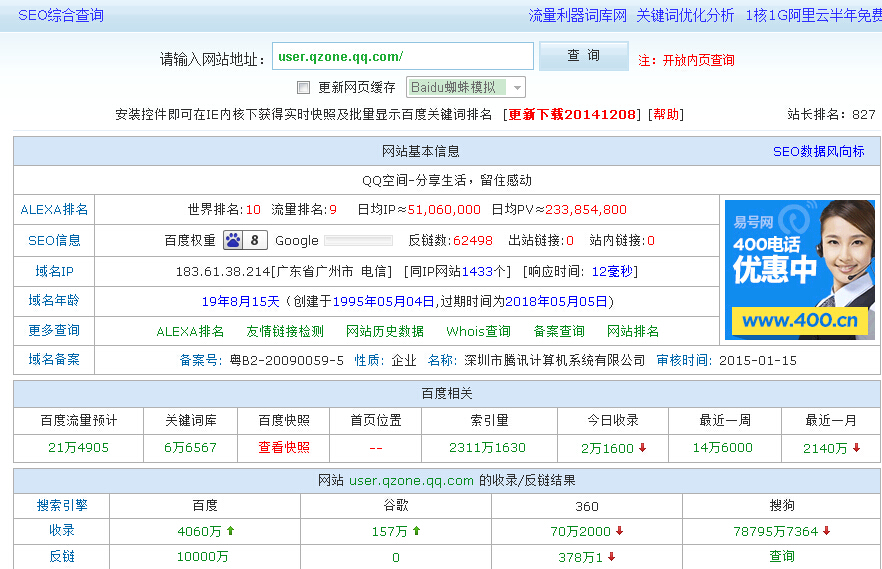The image size is (882, 569).
Task: Open green ALEXA排名 query link
Action: [190, 332]
